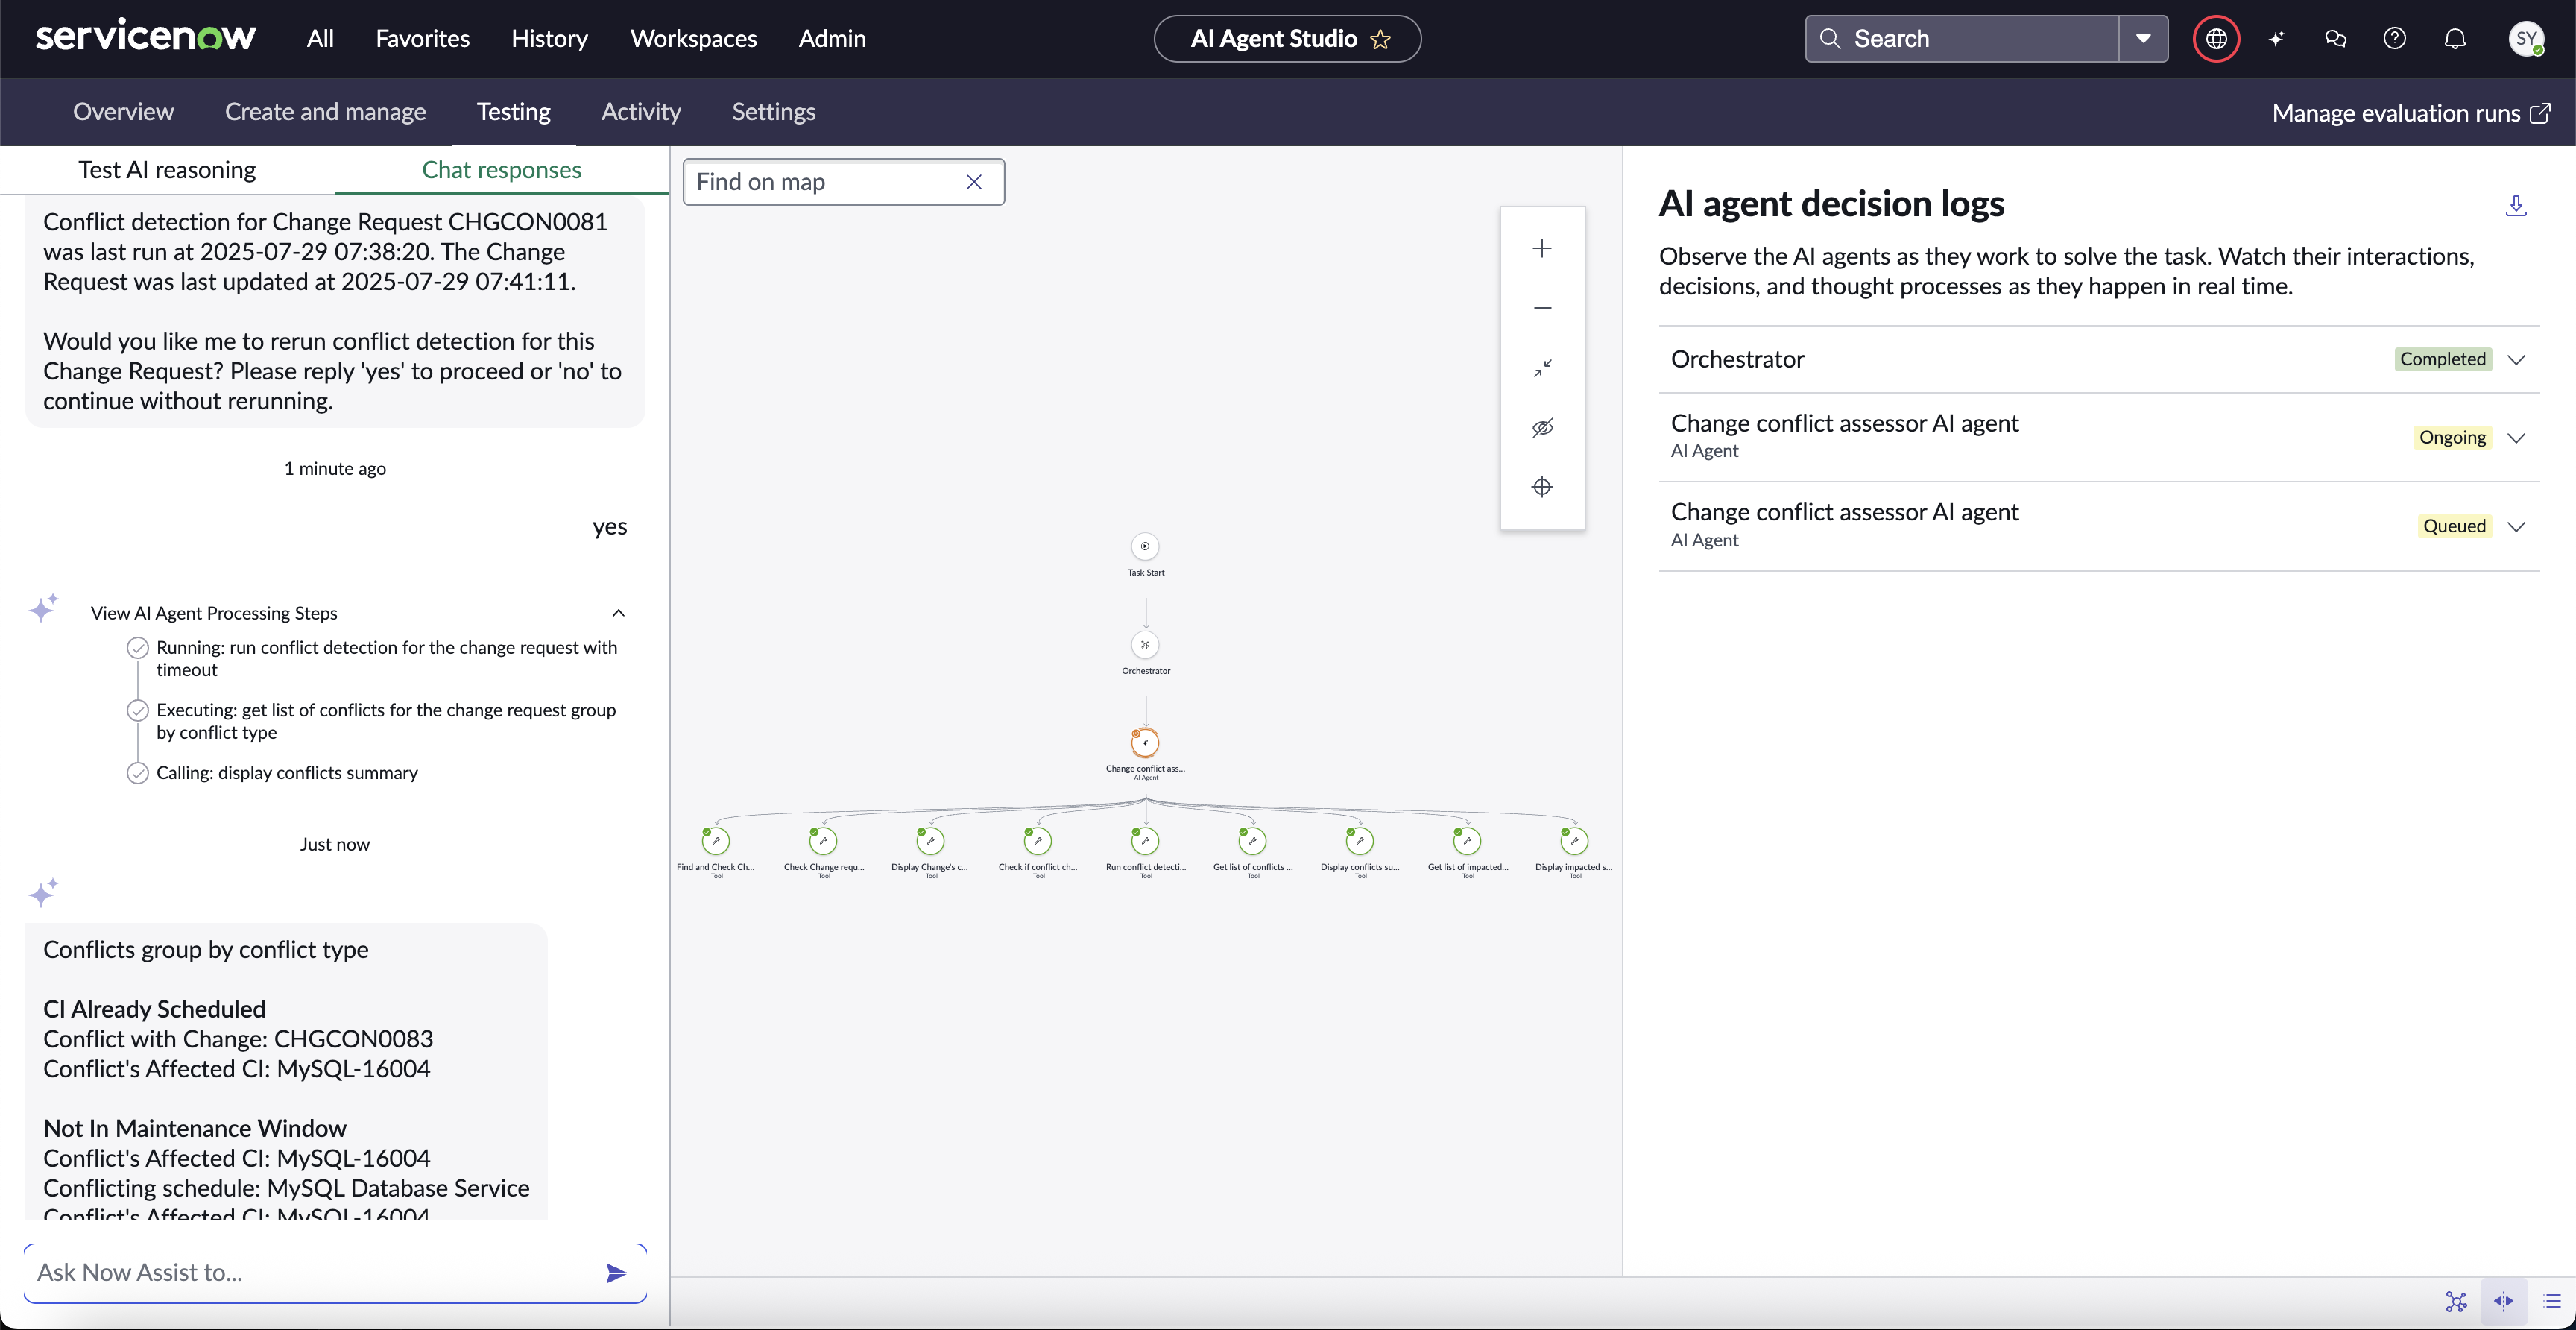Open the help question mark icon

point(2394,38)
